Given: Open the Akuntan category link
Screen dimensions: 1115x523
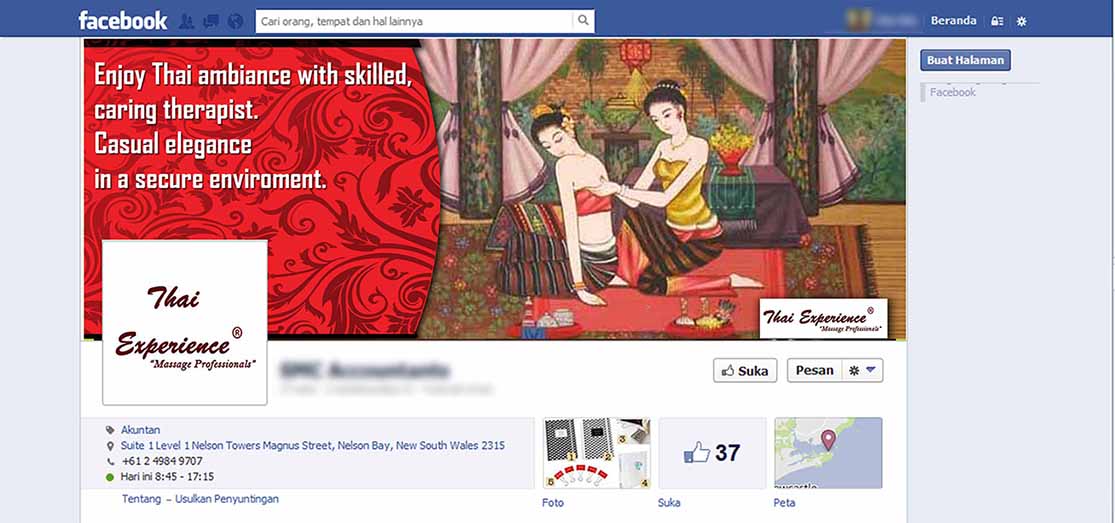Looking at the screenshot, I should (x=141, y=430).
